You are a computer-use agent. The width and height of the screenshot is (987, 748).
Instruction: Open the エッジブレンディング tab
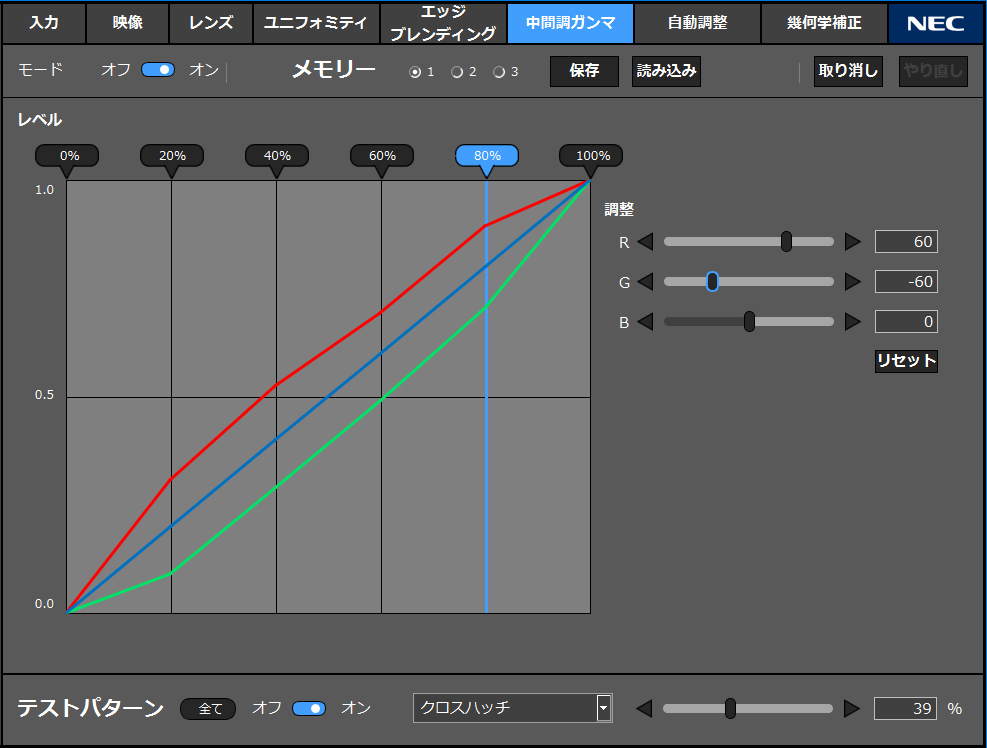(x=443, y=22)
